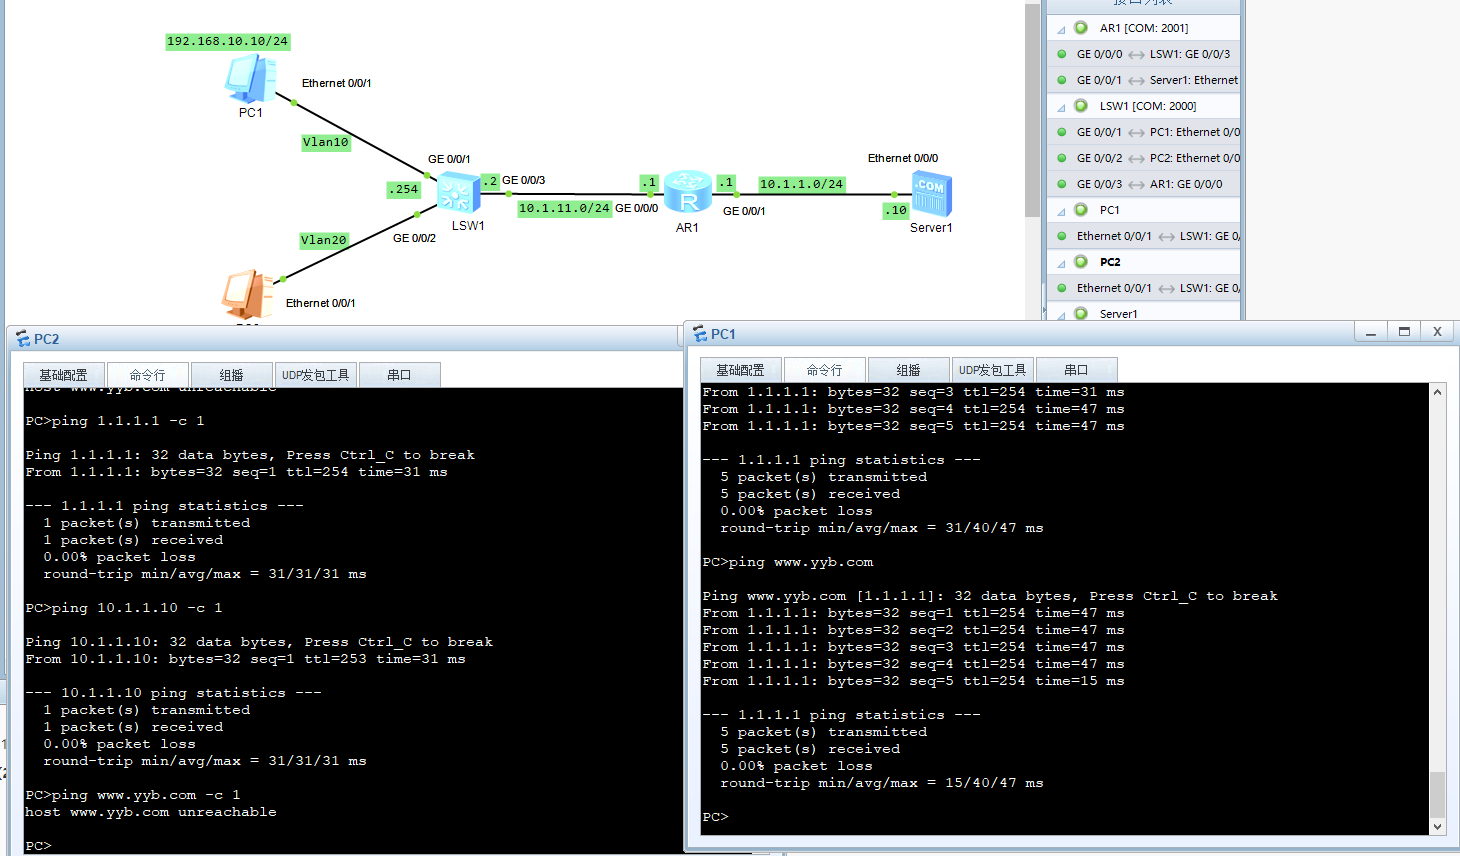The height and width of the screenshot is (856, 1460).
Task: Click LSW1 status indicator in interface list
Action: [1081, 106]
